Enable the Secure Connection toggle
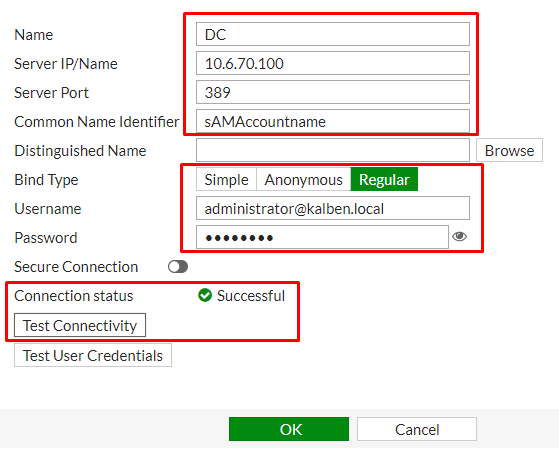Viewport: 559px width, 457px height. pyautogui.click(x=178, y=267)
